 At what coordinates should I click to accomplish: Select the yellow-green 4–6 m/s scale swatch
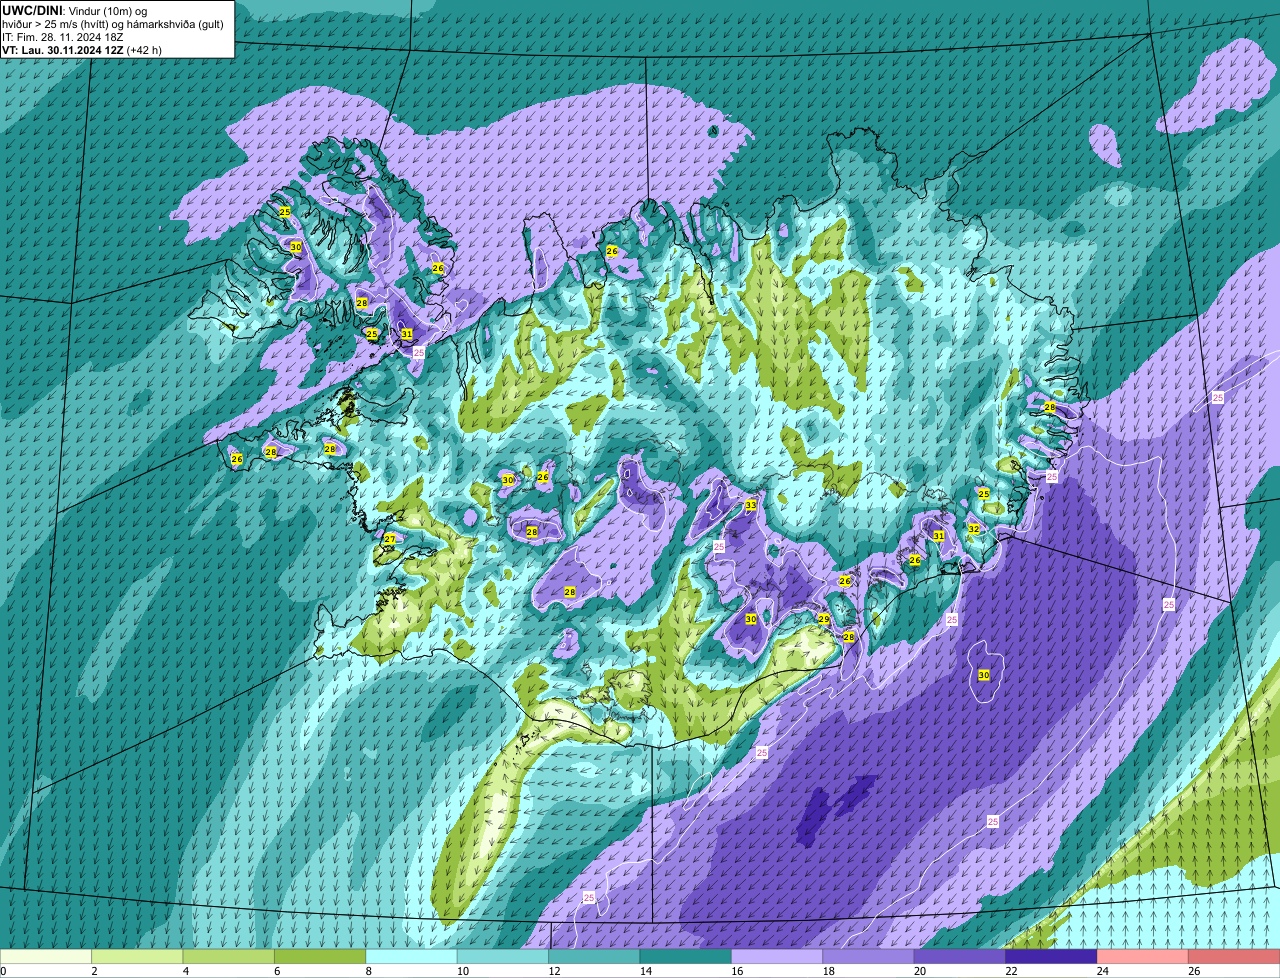[229, 956]
